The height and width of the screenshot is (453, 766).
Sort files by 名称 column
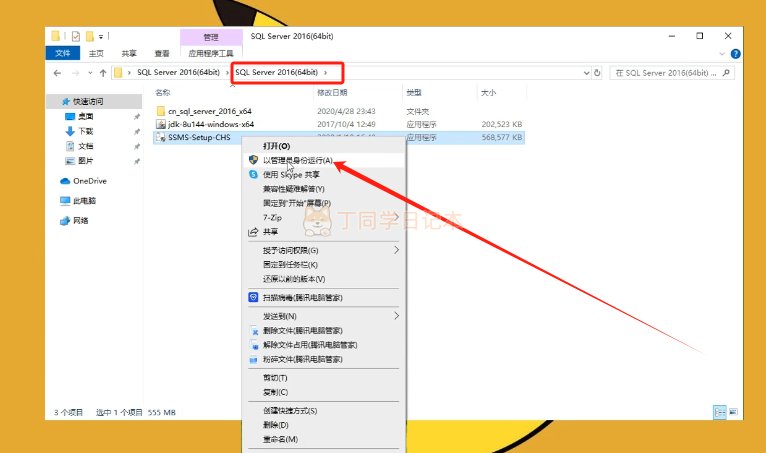click(163, 92)
